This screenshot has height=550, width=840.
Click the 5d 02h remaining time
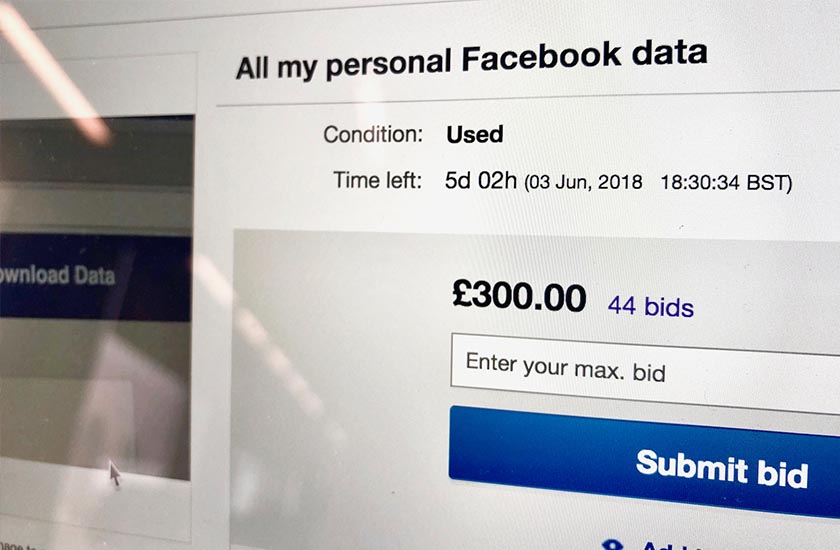pos(481,182)
